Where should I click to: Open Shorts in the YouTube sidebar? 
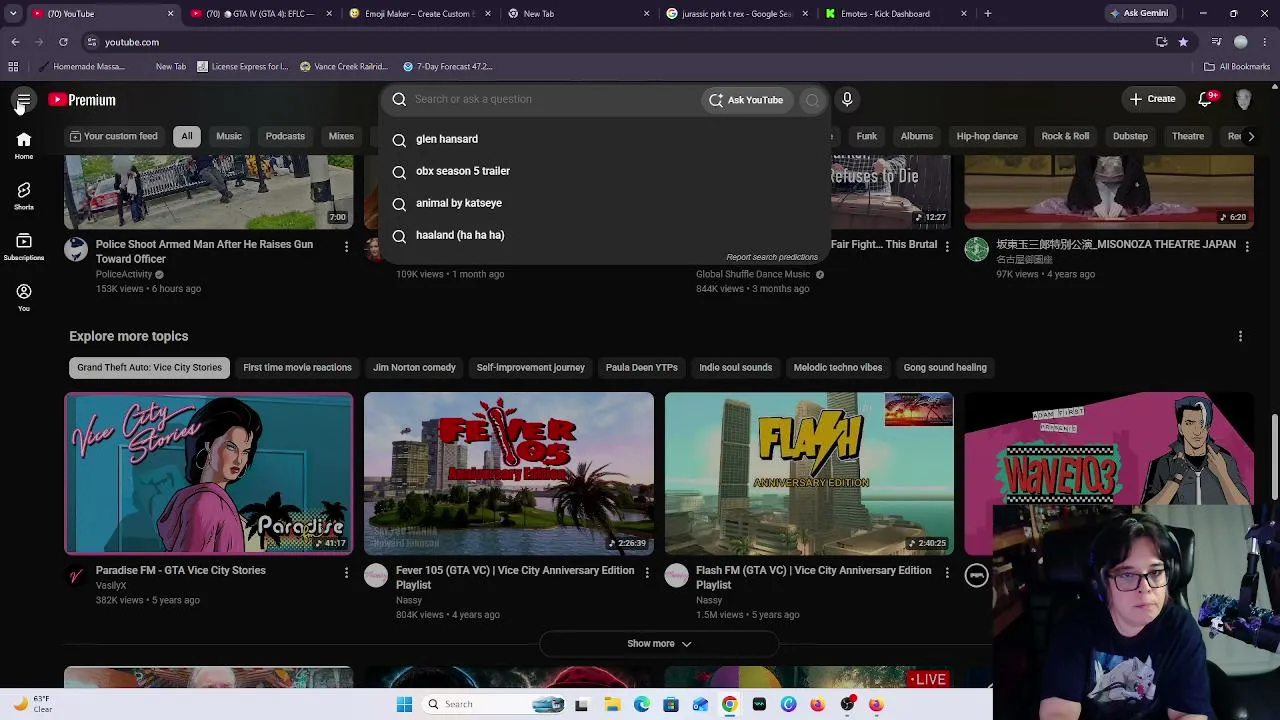pyautogui.click(x=24, y=195)
